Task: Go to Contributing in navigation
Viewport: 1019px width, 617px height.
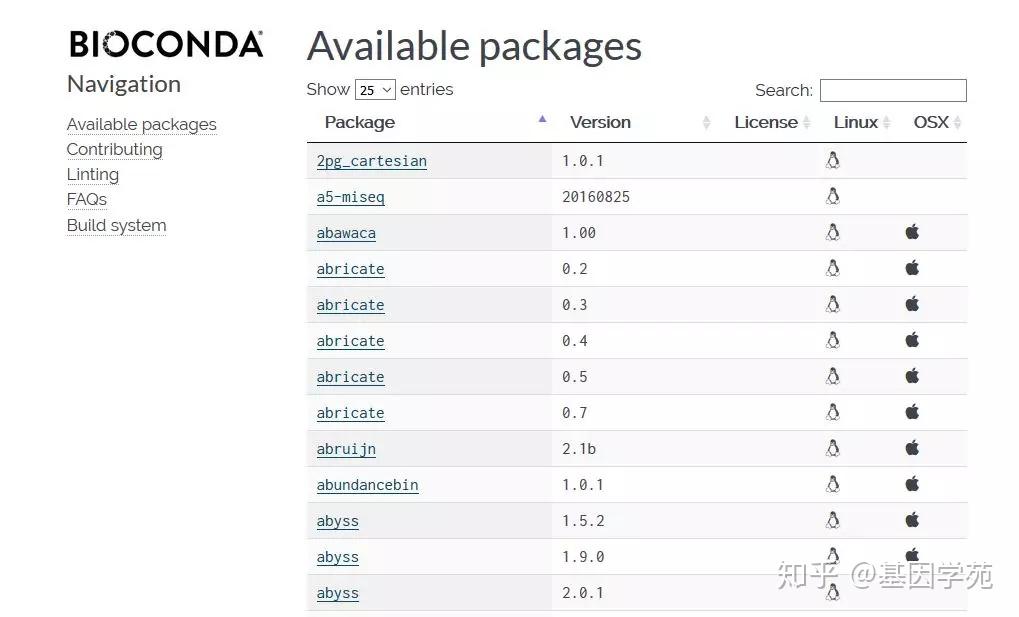Action: pos(114,149)
